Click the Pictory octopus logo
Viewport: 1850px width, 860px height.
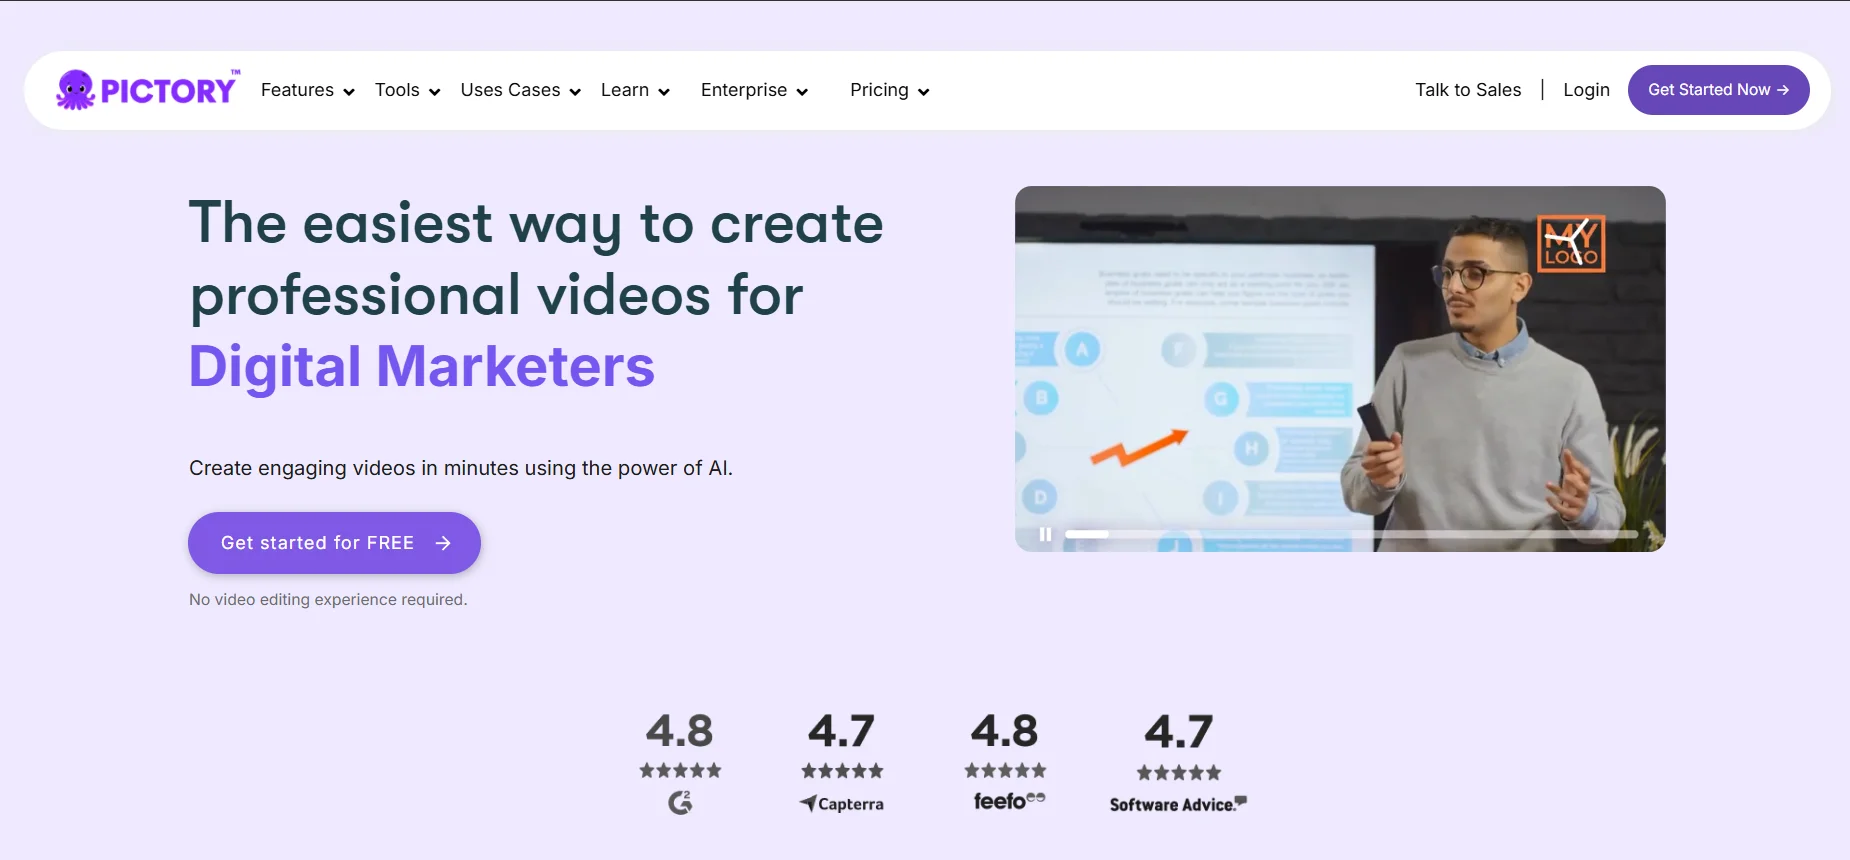(147, 90)
